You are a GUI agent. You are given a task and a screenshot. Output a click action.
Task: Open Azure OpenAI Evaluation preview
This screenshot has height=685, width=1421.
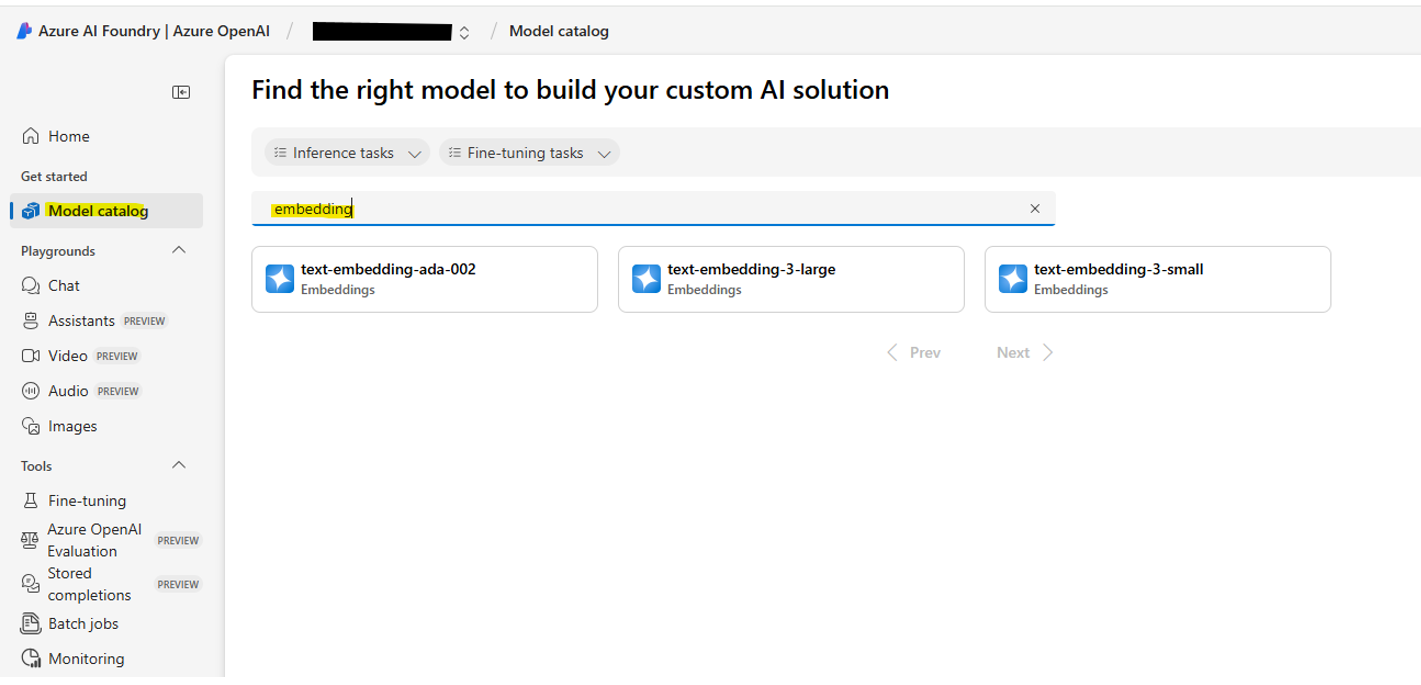[x=93, y=540]
